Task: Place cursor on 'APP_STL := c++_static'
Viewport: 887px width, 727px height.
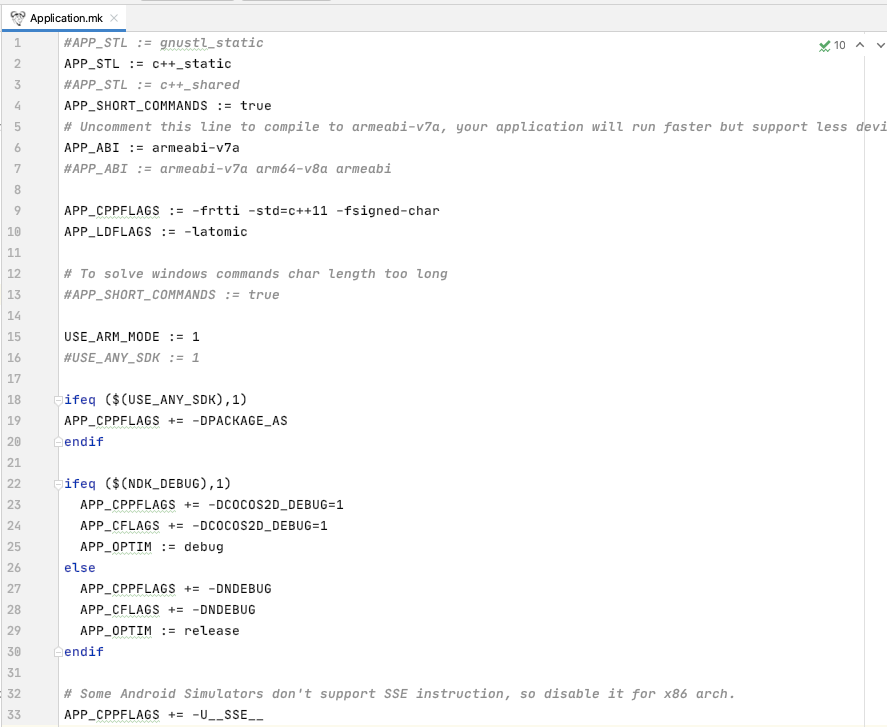Action: coord(148,64)
